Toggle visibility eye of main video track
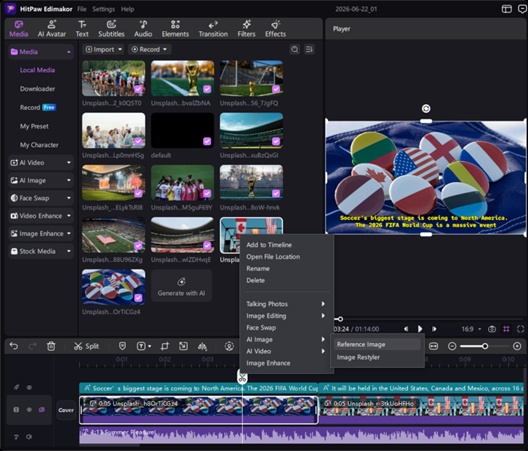528x451 pixels. pos(29,410)
